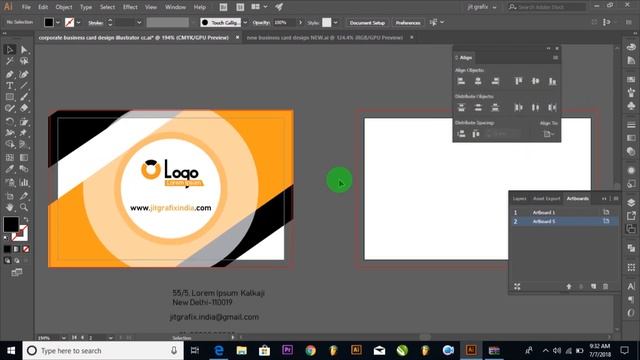Open fill color dropdown in control bar
The height and width of the screenshot is (360, 640).
[x=58, y=22]
